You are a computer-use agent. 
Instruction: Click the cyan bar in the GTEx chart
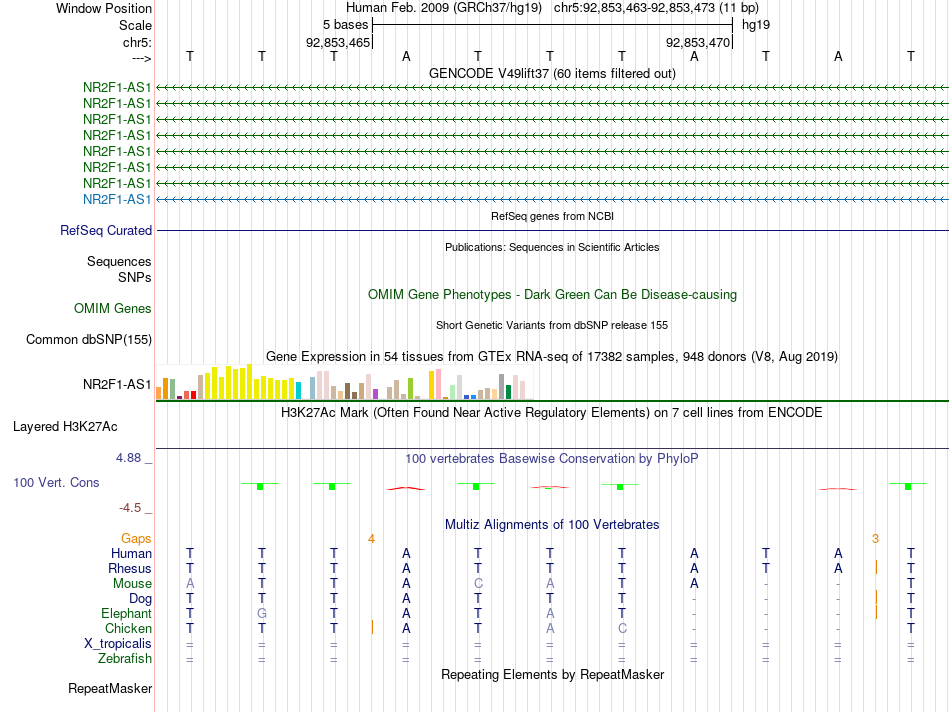coord(298,391)
